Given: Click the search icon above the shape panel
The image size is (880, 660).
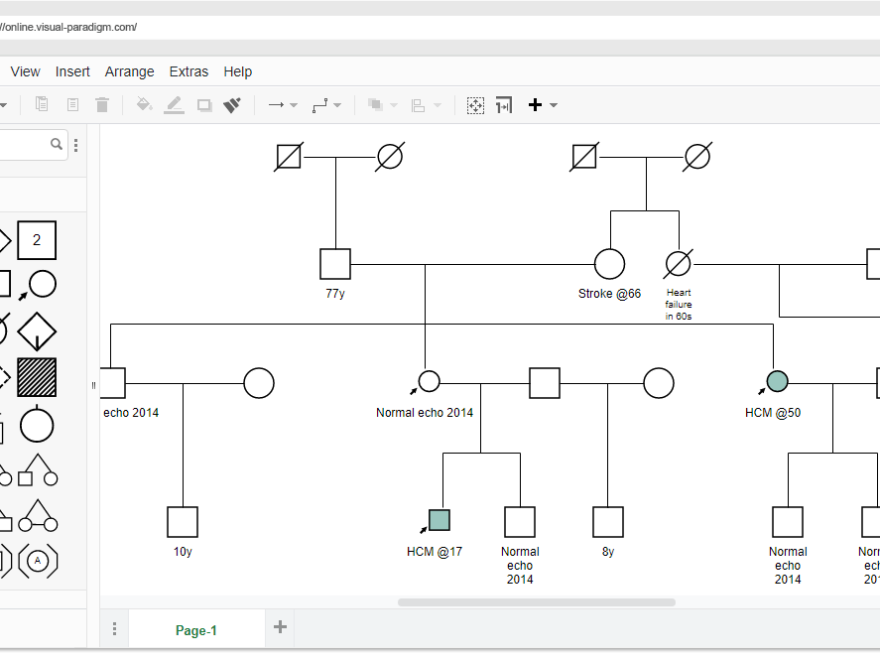Looking at the screenshot, I should pos(55,144).
